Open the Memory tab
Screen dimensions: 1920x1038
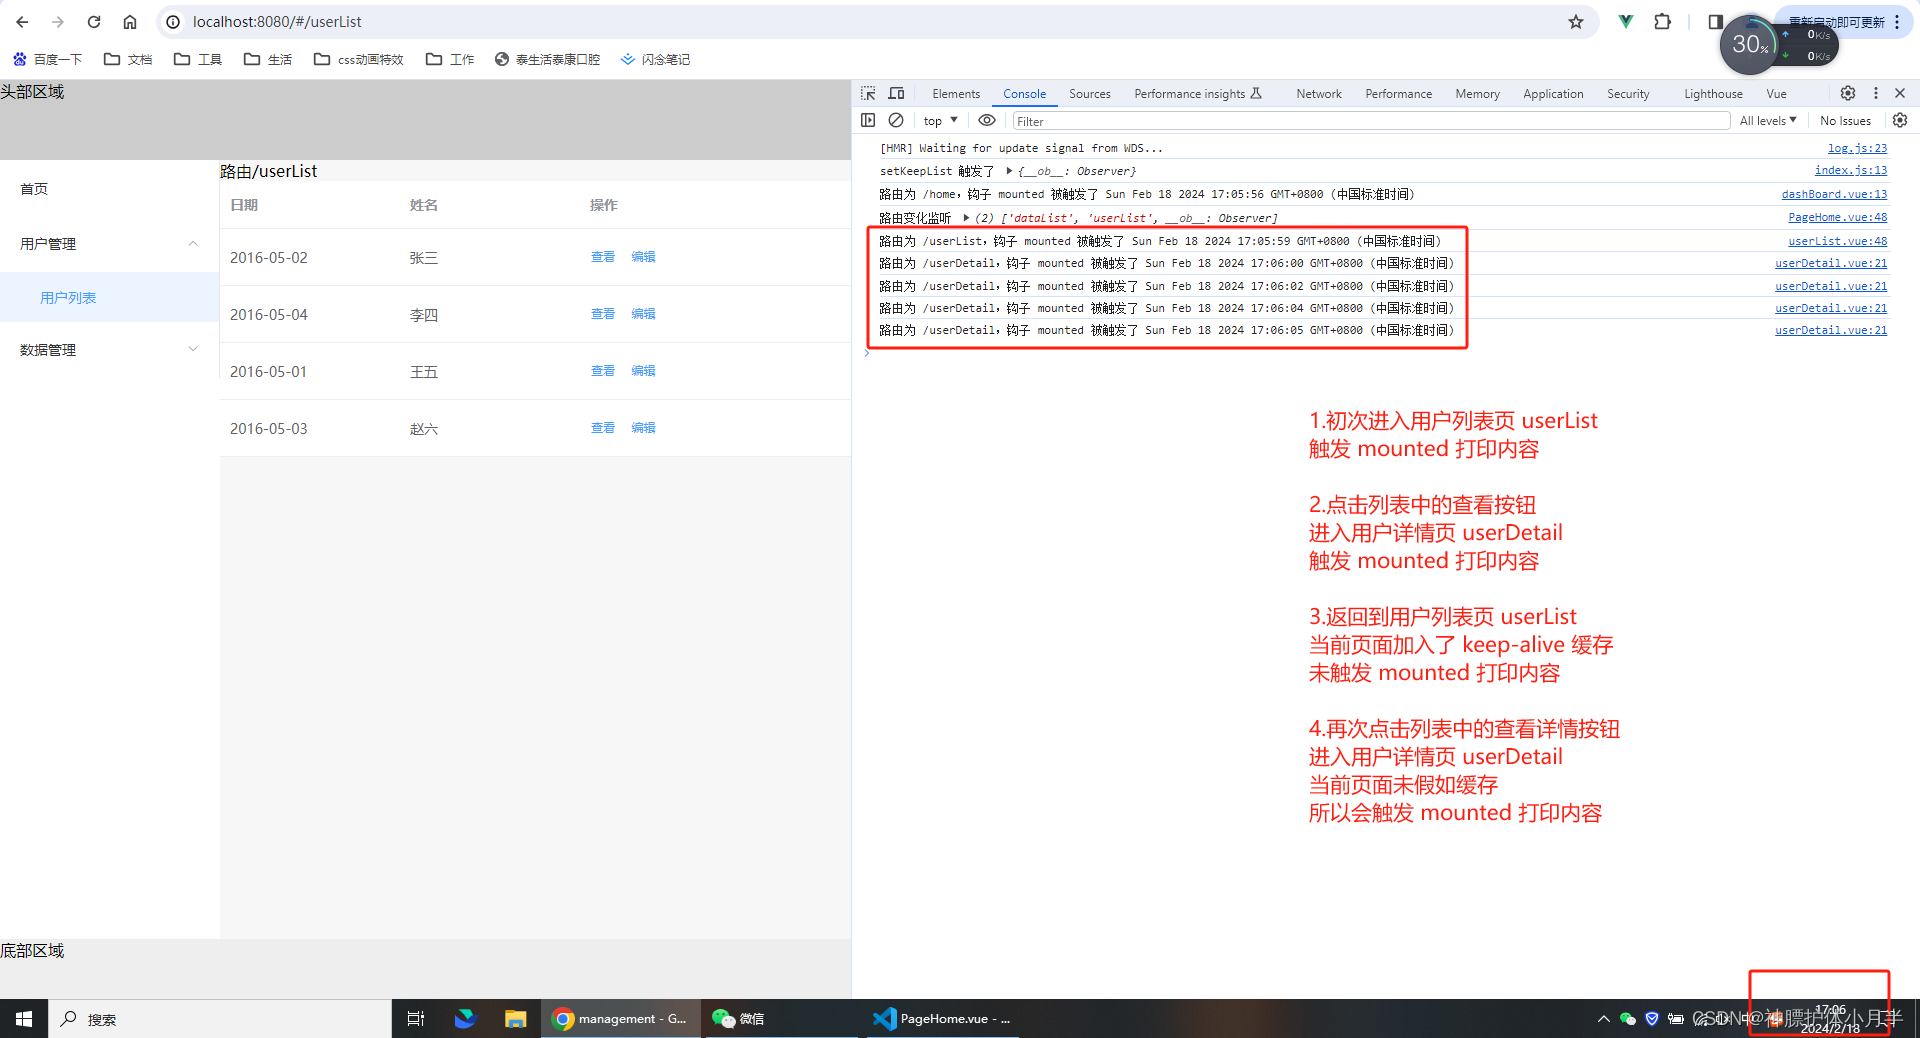click(1477, 94)
